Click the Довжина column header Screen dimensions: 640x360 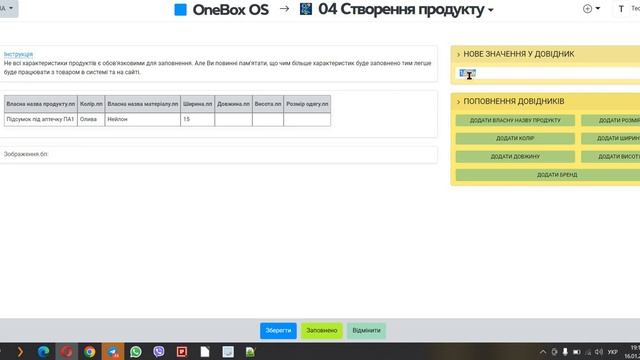pyautogui.click(x=233, y=104)
